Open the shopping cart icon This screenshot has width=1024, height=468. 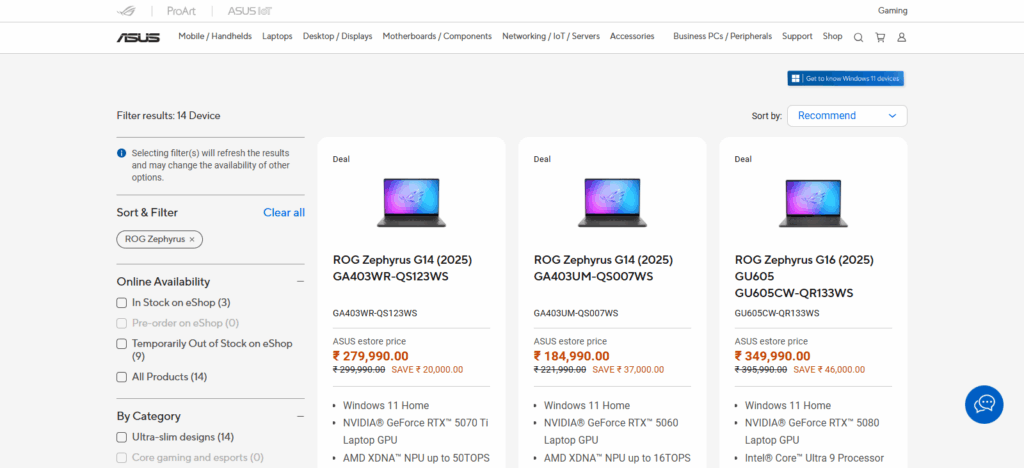[880, 37]
